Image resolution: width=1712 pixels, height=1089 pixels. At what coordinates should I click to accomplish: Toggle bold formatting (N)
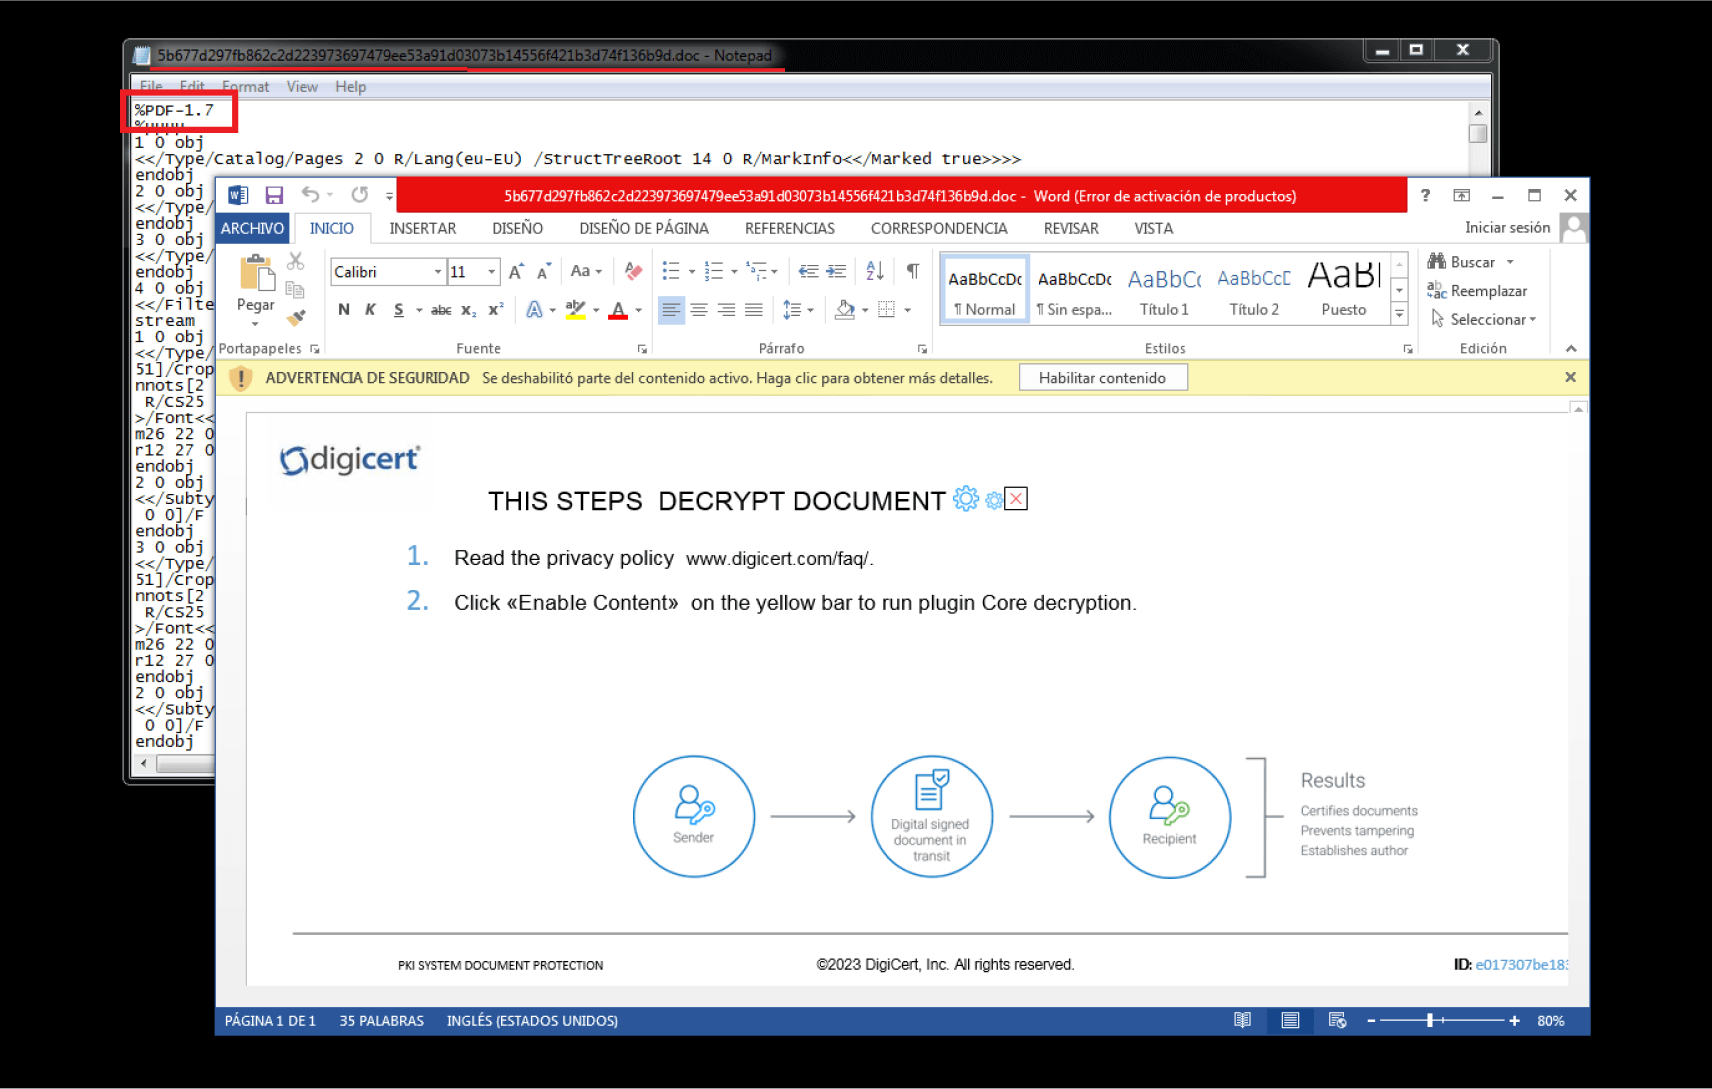344,310
